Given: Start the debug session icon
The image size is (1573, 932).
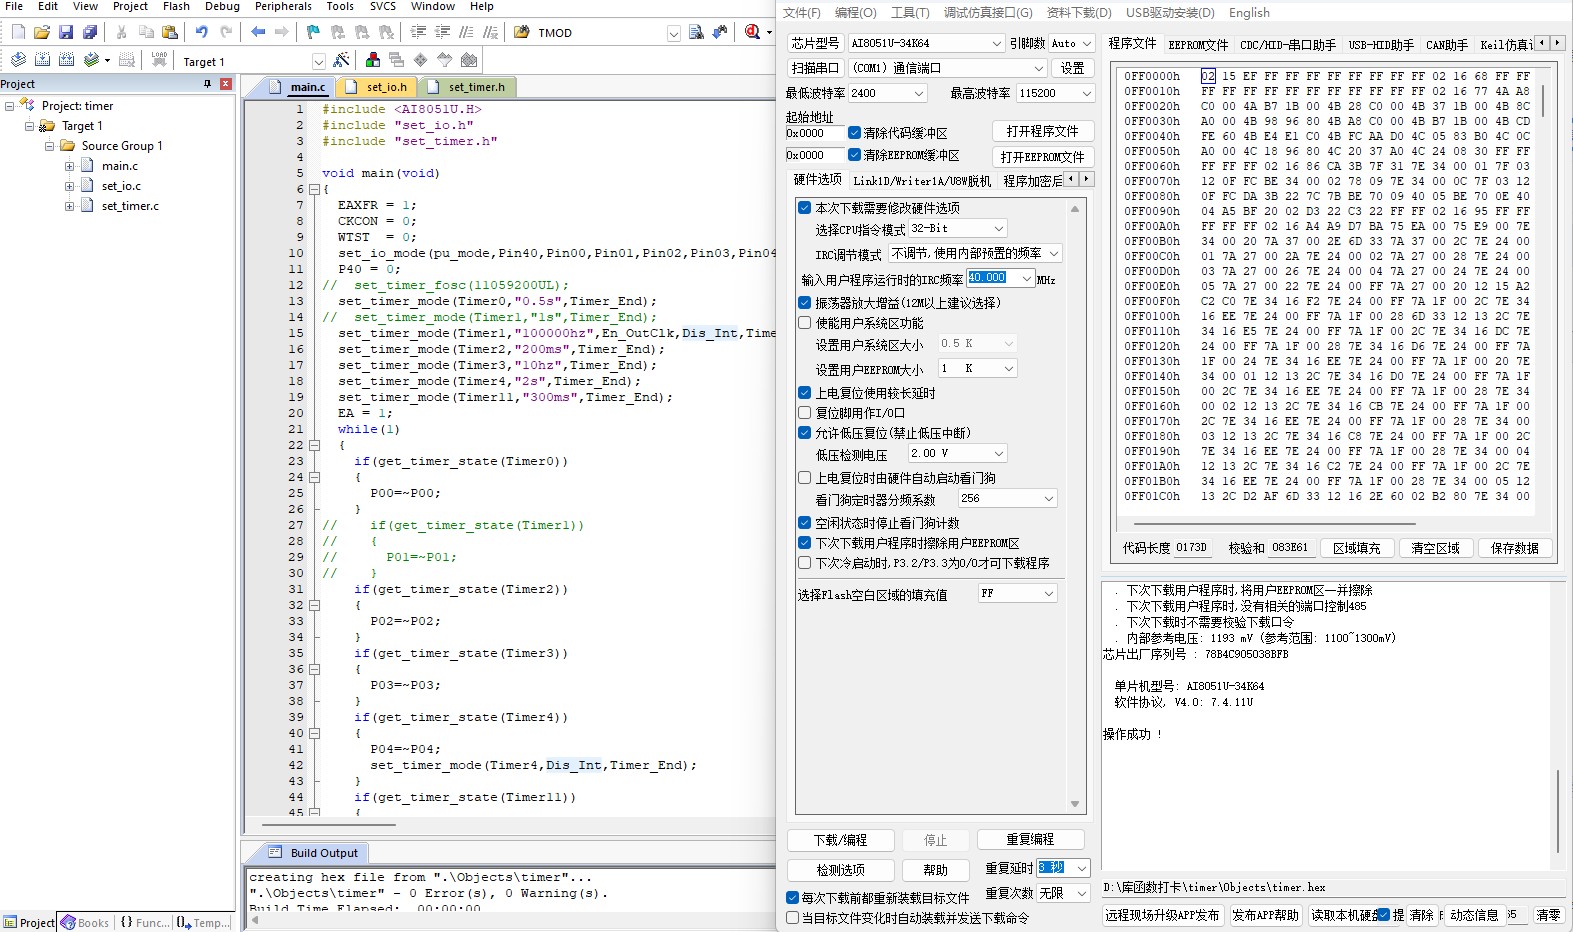Looking at the screenshot, I should click(752, 32).
